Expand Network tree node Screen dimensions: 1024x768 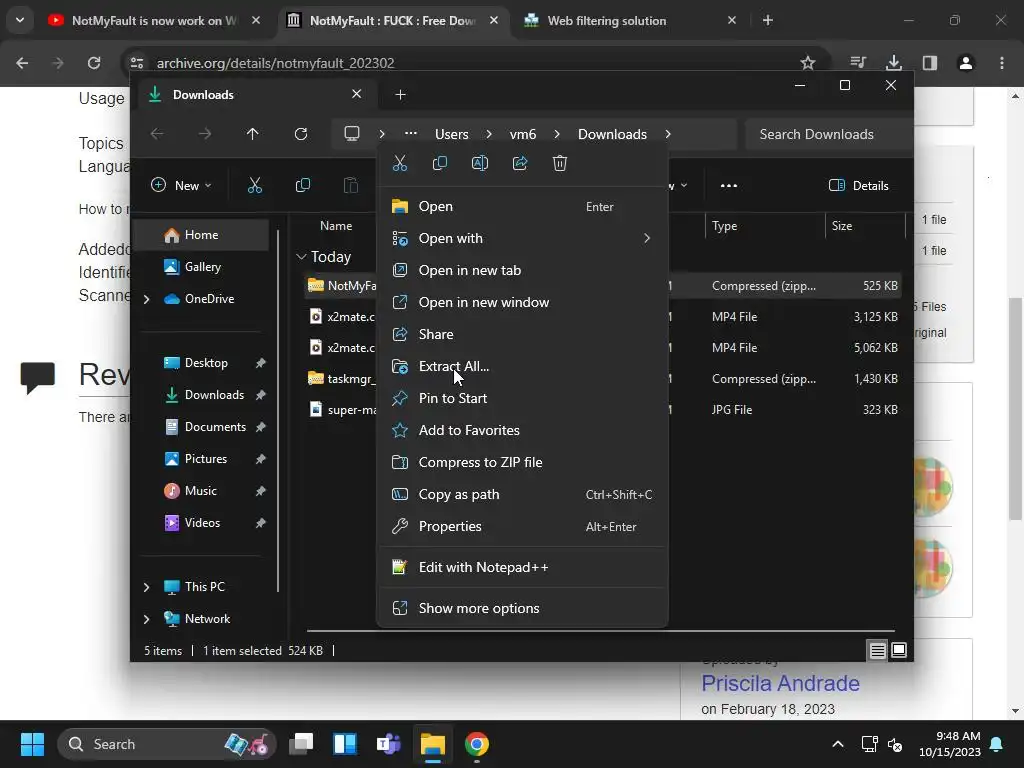click(x=146, y=619)
